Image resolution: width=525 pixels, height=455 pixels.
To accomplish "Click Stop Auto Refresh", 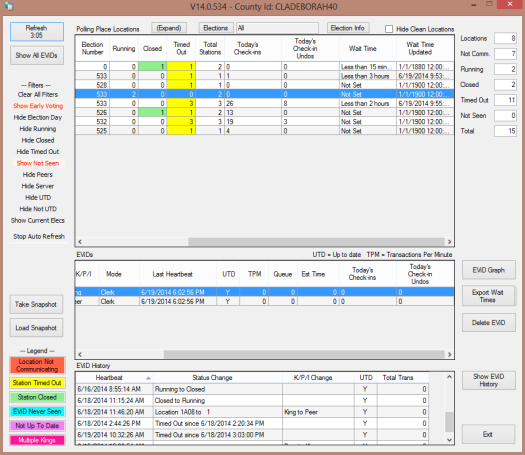I will click(39, 236).
